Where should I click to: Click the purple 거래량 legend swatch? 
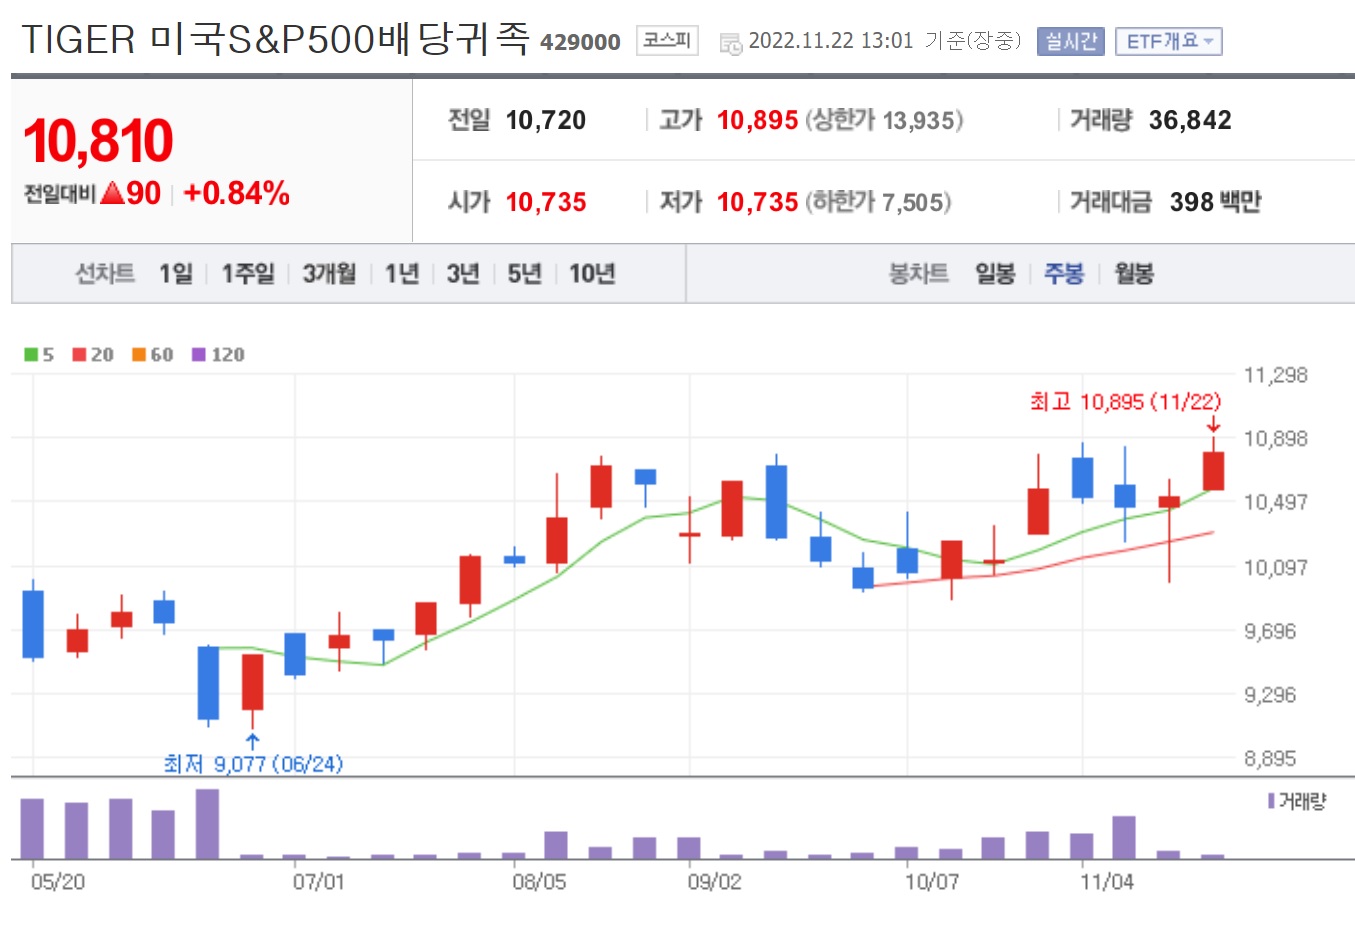tap(1271, 801)
